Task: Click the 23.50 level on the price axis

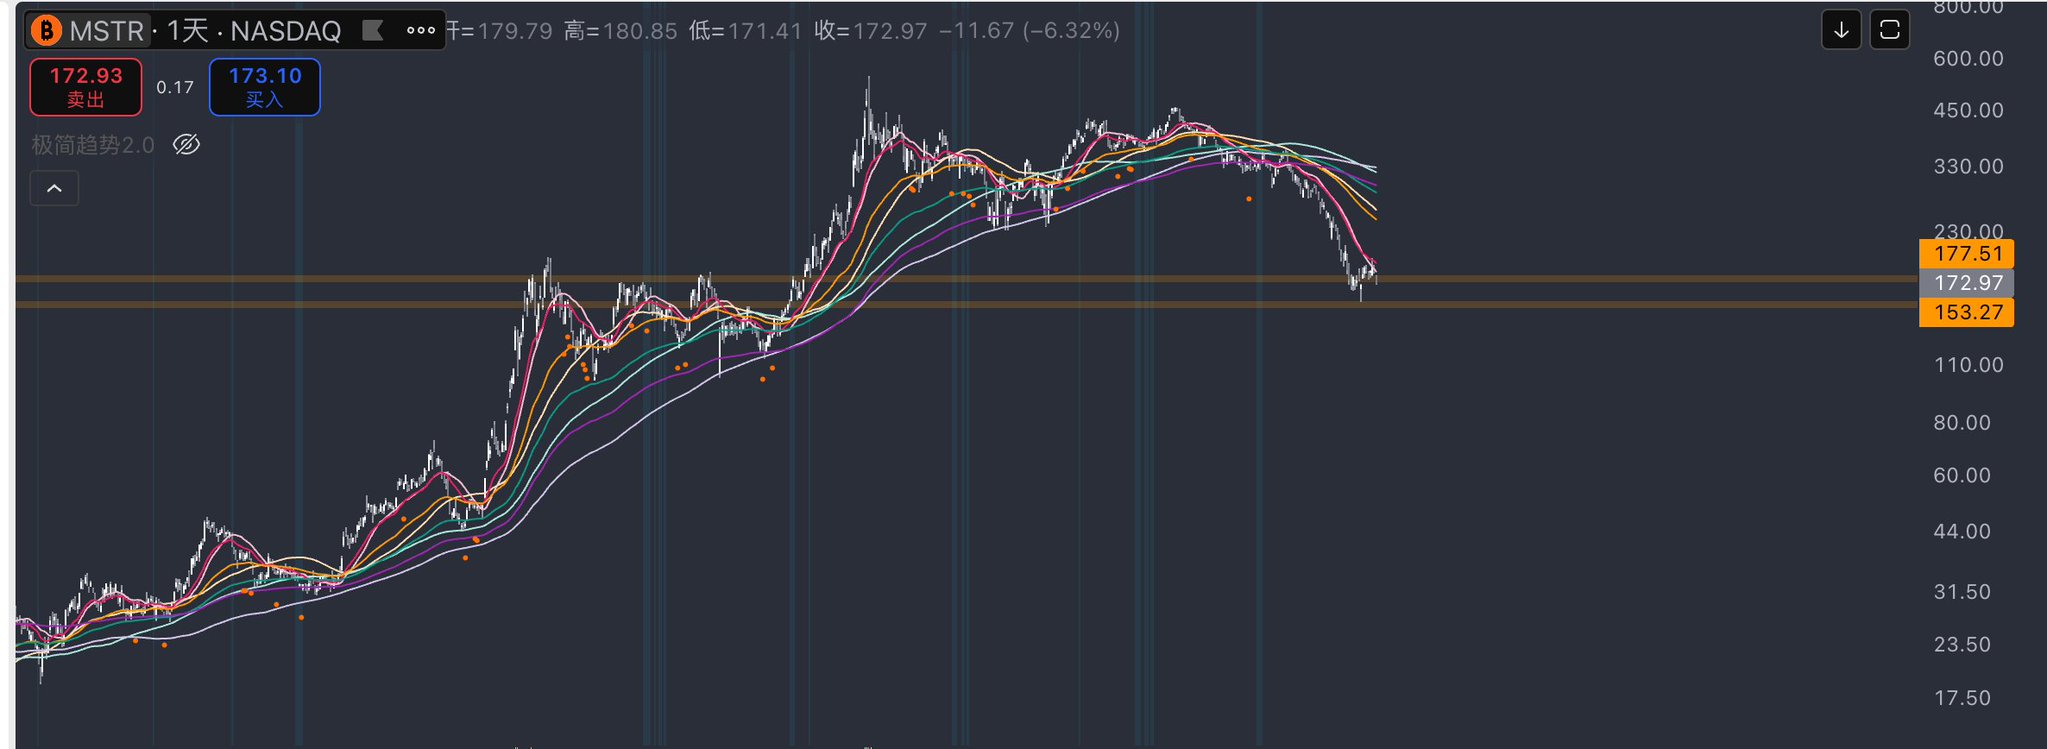Action: 1962,644
